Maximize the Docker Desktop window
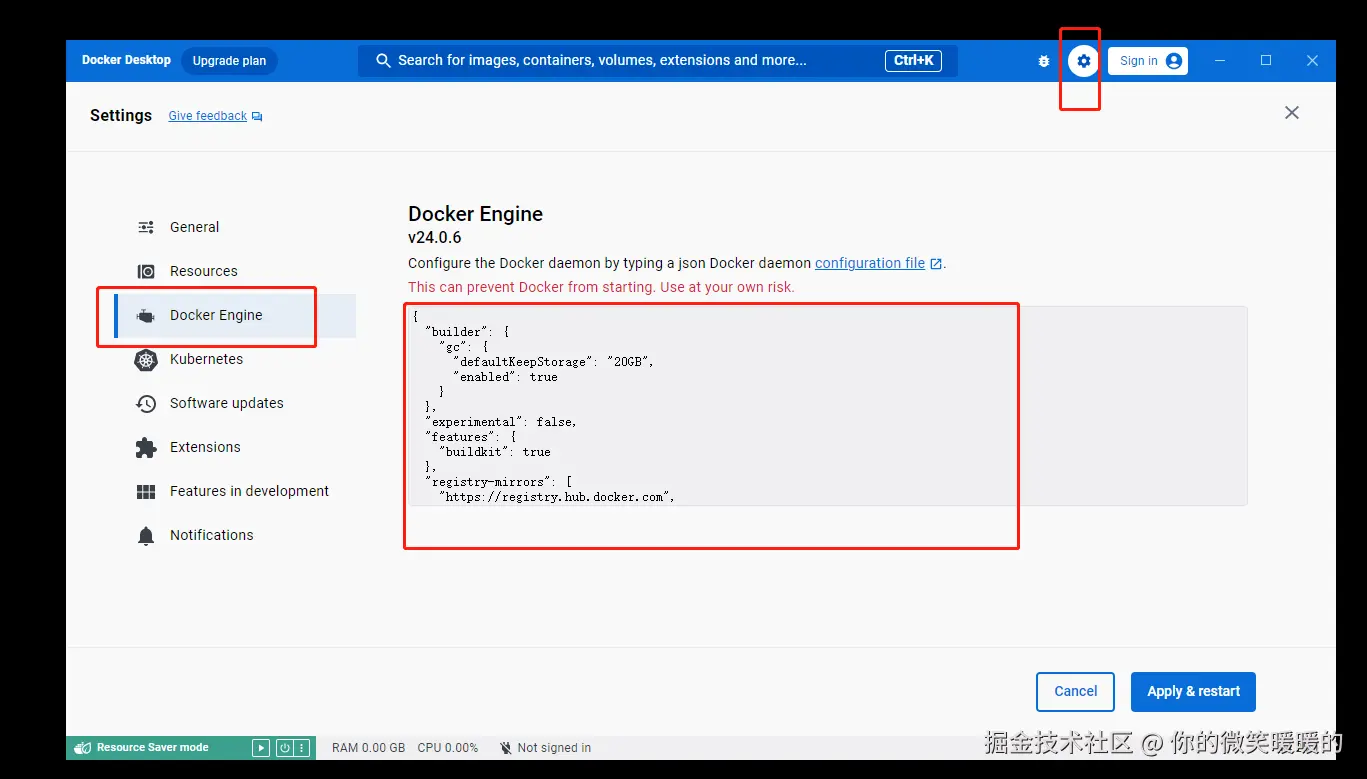This screenshot has width=1367, height=779. 1266,61
